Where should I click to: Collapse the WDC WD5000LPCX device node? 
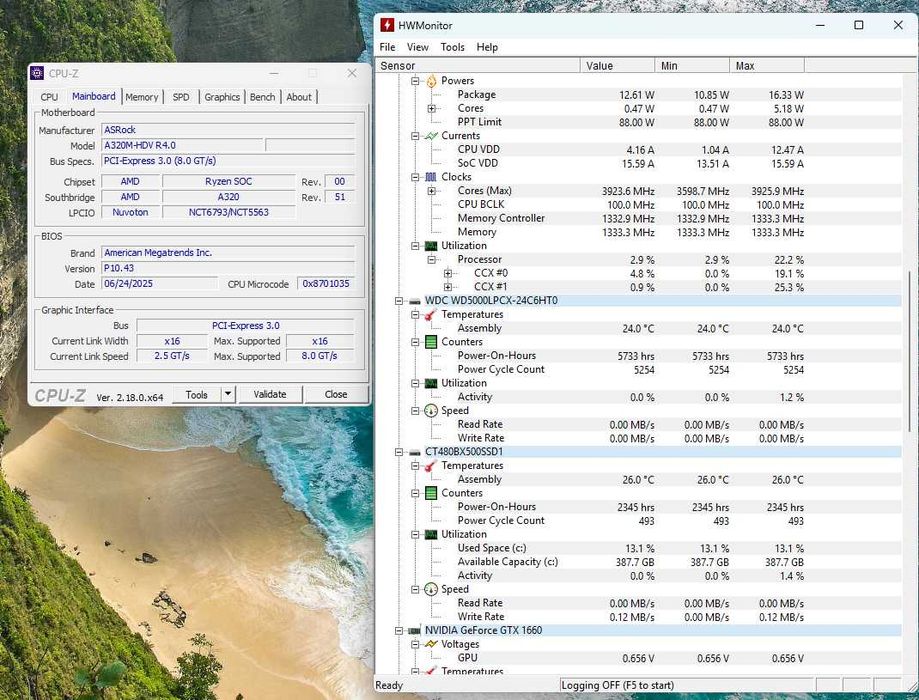[x=399, y=301]
